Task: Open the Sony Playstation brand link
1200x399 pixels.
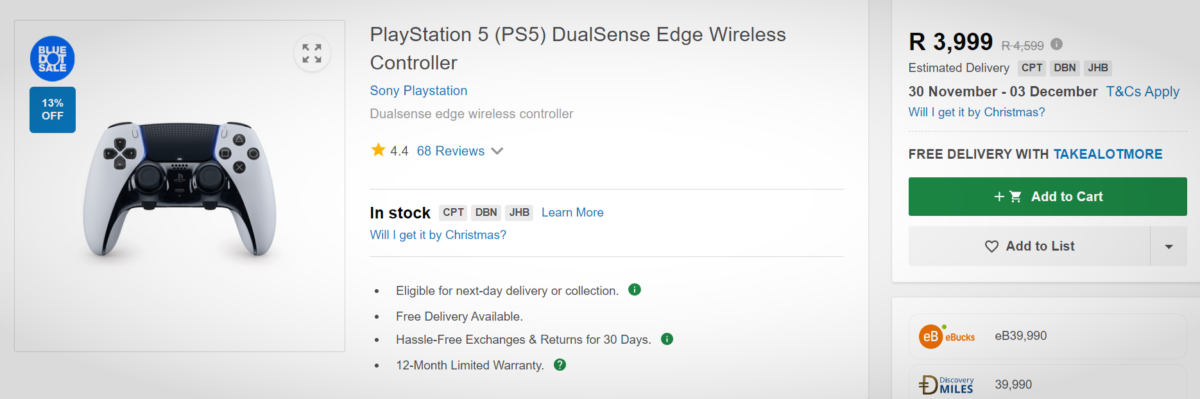Action: [x=418, y=90]
